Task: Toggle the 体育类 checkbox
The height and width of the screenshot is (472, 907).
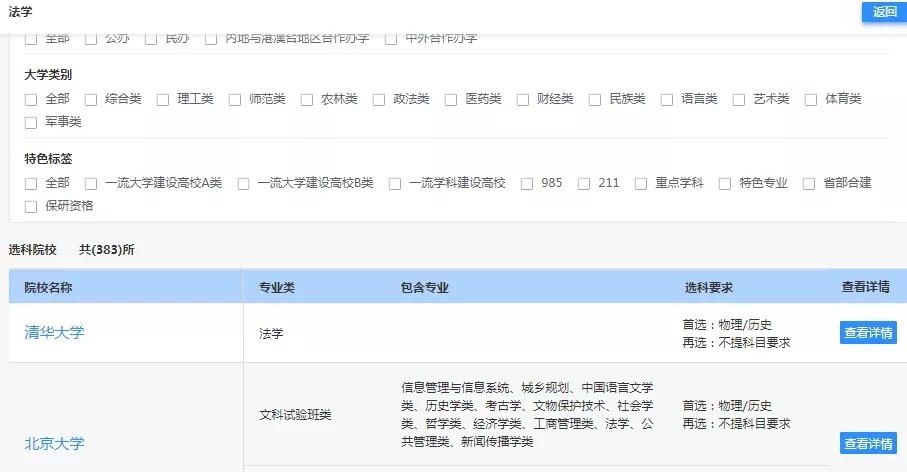Action: [x=811, y=99]
